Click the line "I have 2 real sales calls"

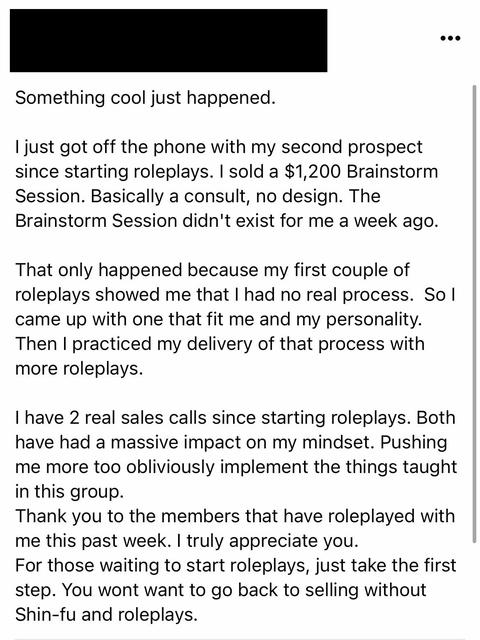[x=235, y=418]
